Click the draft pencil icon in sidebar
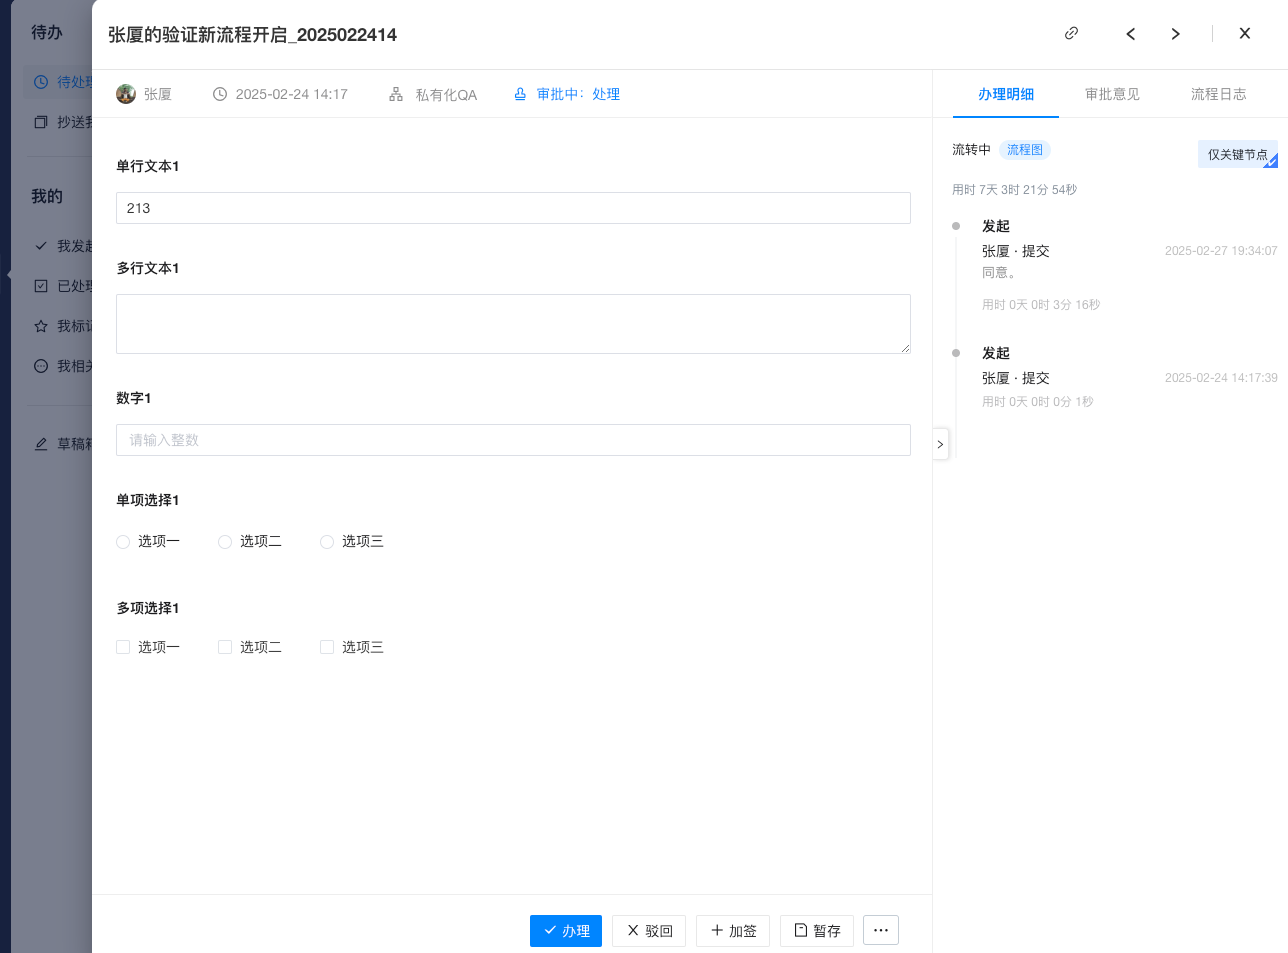The width and height of the screenshot is (1288, 953). pos(41,444)
